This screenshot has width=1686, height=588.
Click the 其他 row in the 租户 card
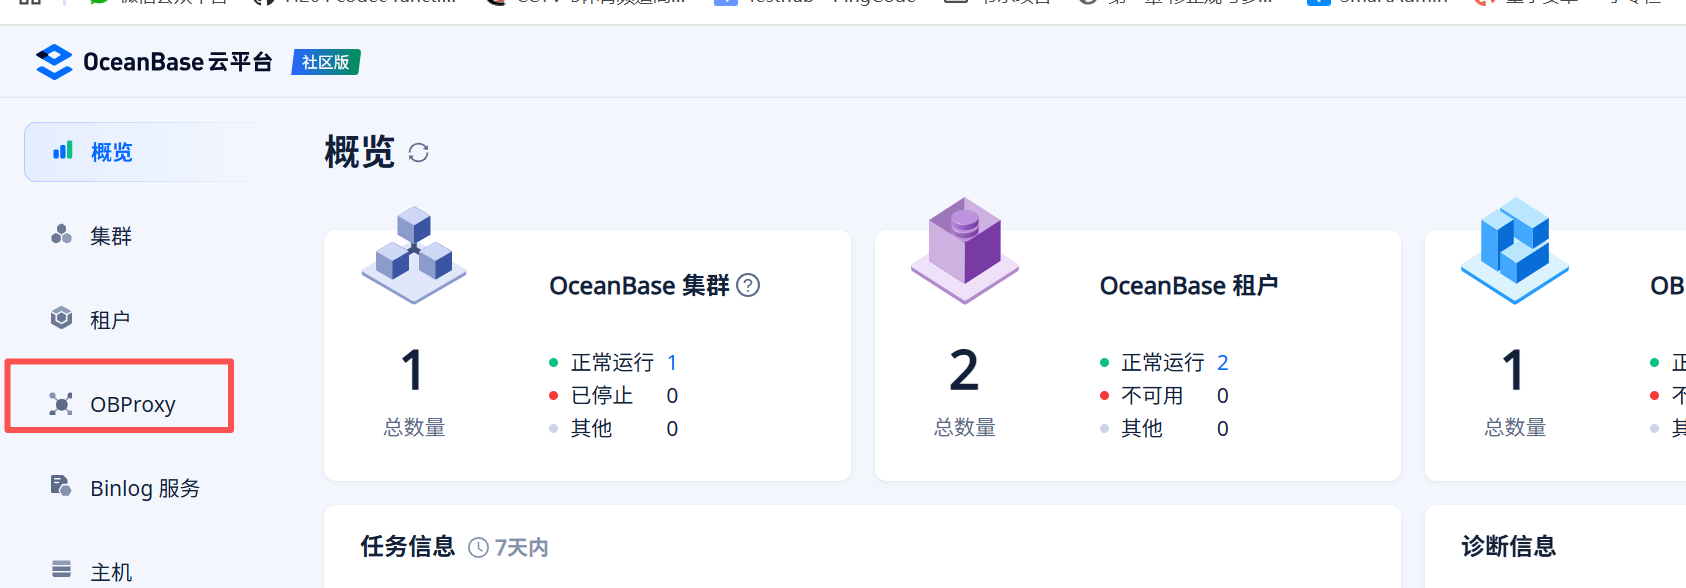click(1164, 429)
